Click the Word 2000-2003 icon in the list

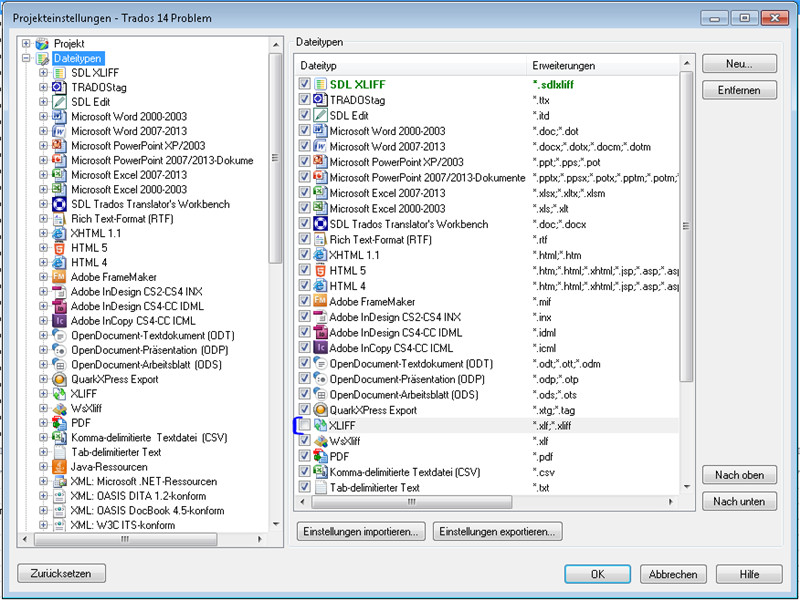pyautogui.click(x=320, y=131)
